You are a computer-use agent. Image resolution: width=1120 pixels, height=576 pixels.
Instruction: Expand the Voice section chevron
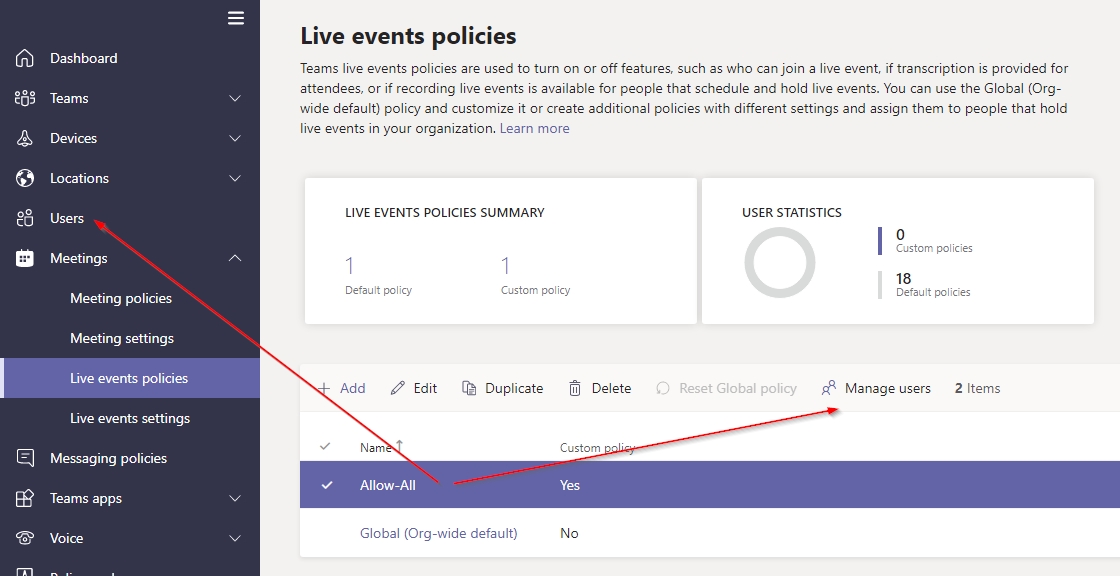coord(235,538)
